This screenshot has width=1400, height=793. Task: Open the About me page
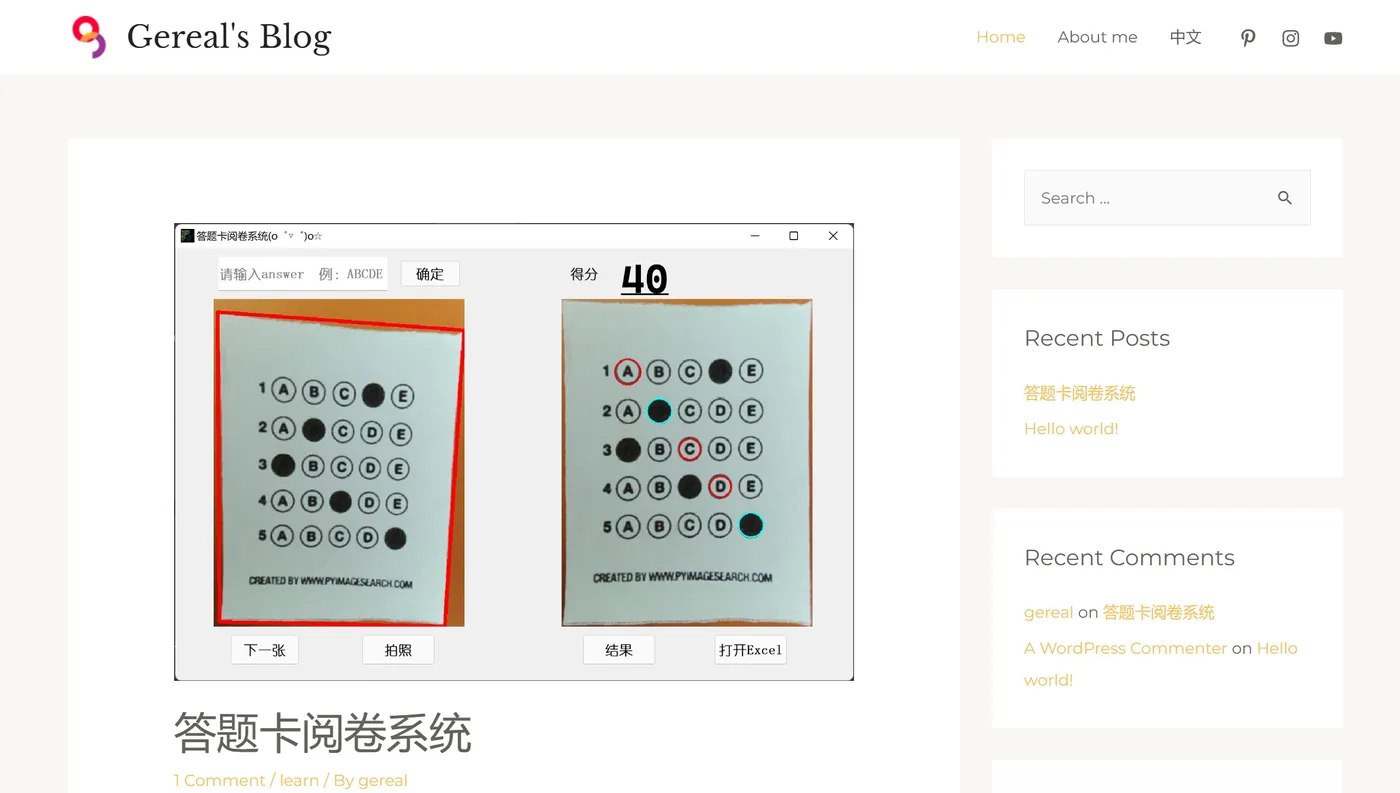(1097, 36)
